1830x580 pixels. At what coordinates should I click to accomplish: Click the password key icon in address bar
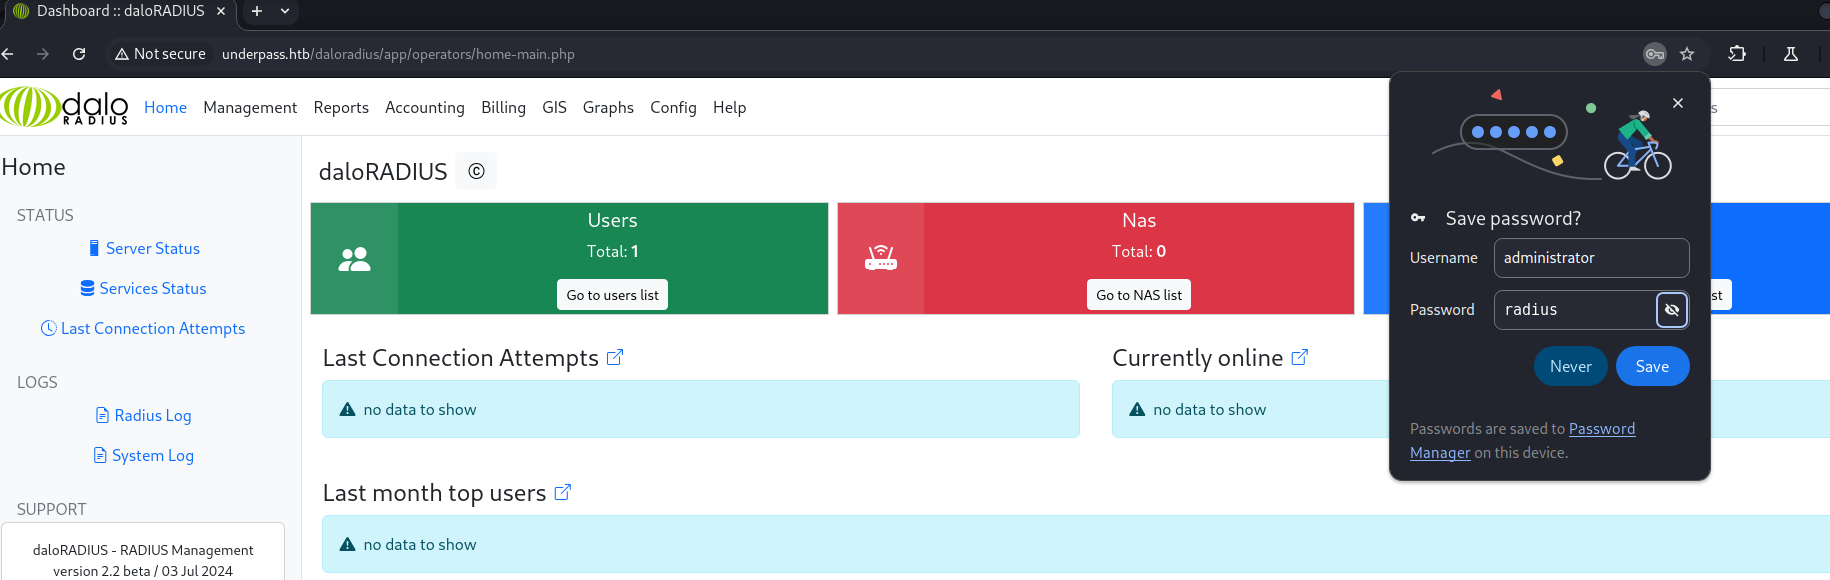point(1655,54)
